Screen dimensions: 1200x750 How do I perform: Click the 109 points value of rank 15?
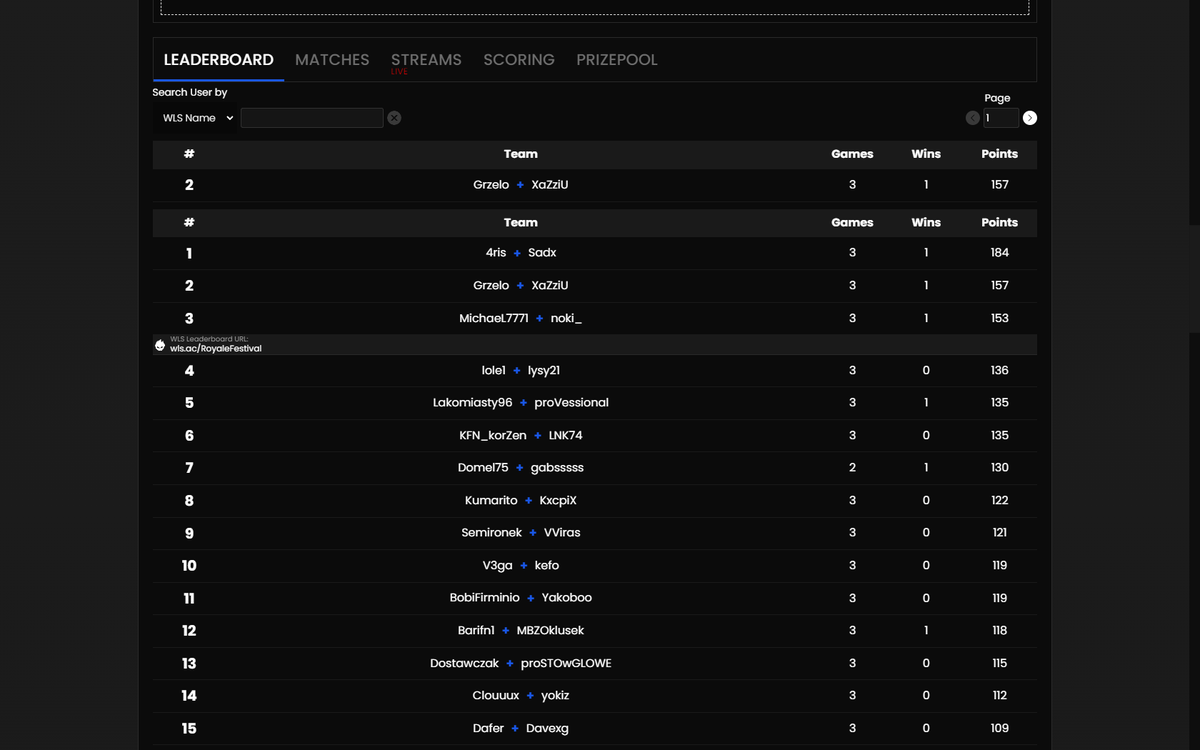point(1000,729)
